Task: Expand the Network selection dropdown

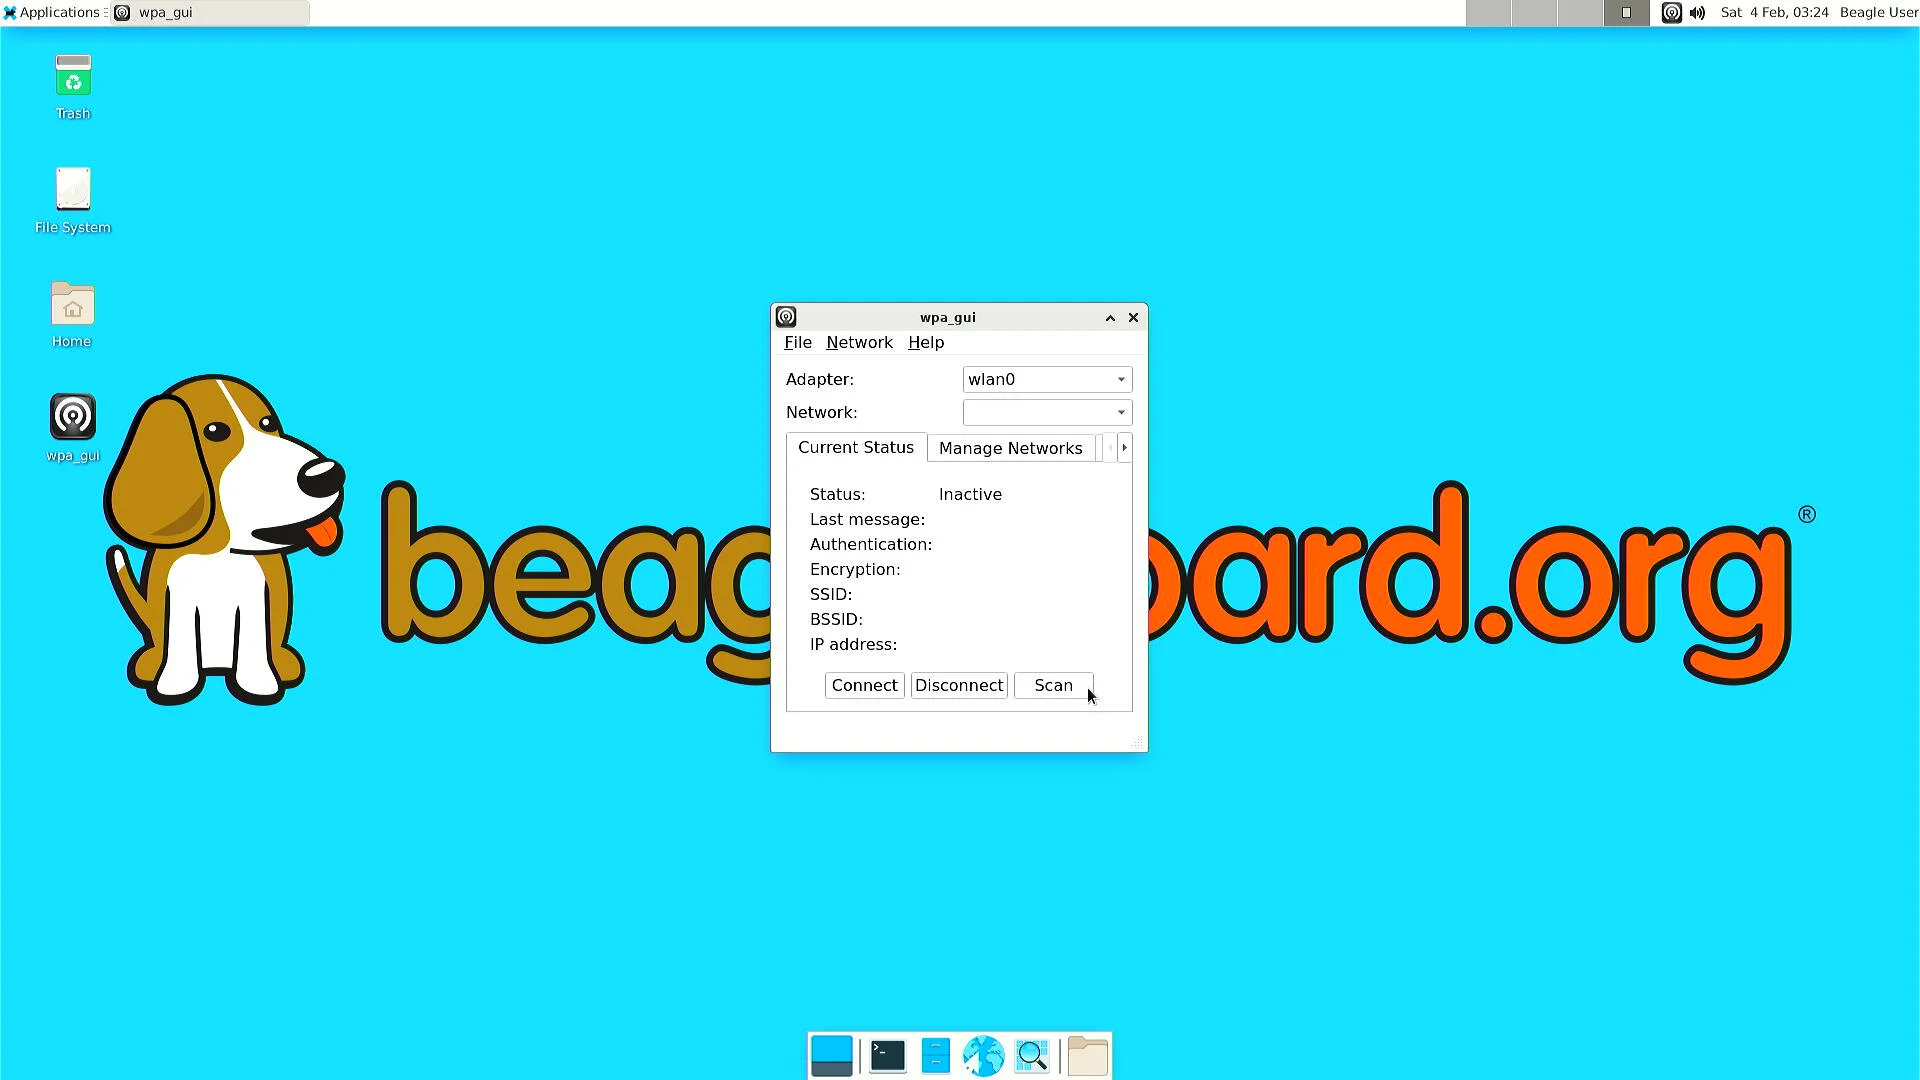Action: tap(1120, 411)
